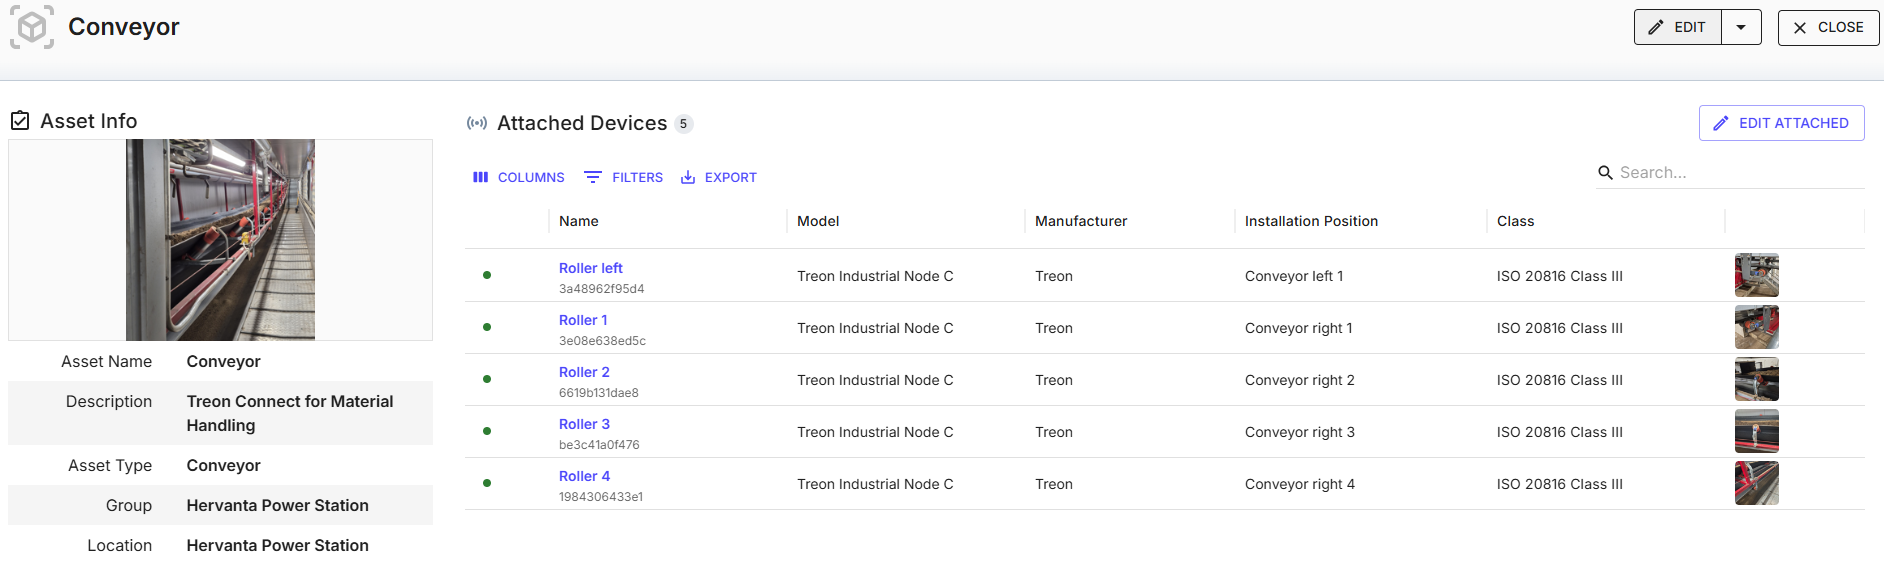The image size is (1884, 570).
Task: Click the search field in Attached Devices
Action: [x=1740, y=172]
